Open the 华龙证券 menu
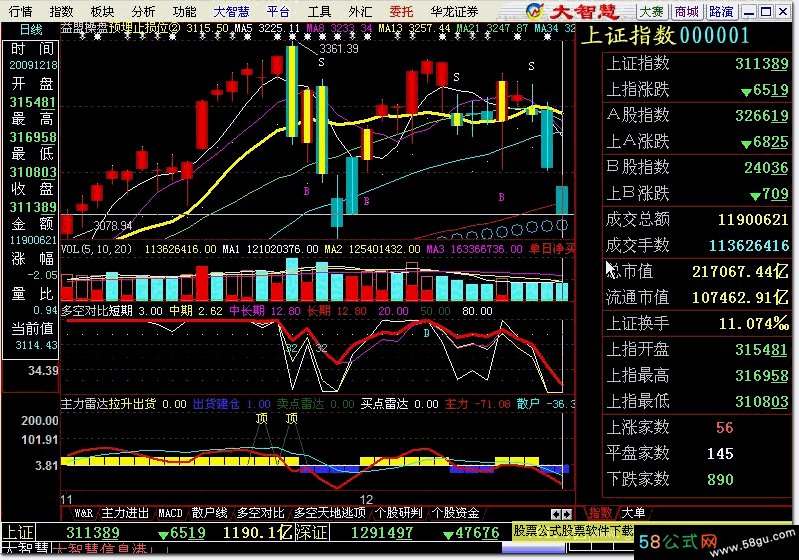 455,11
